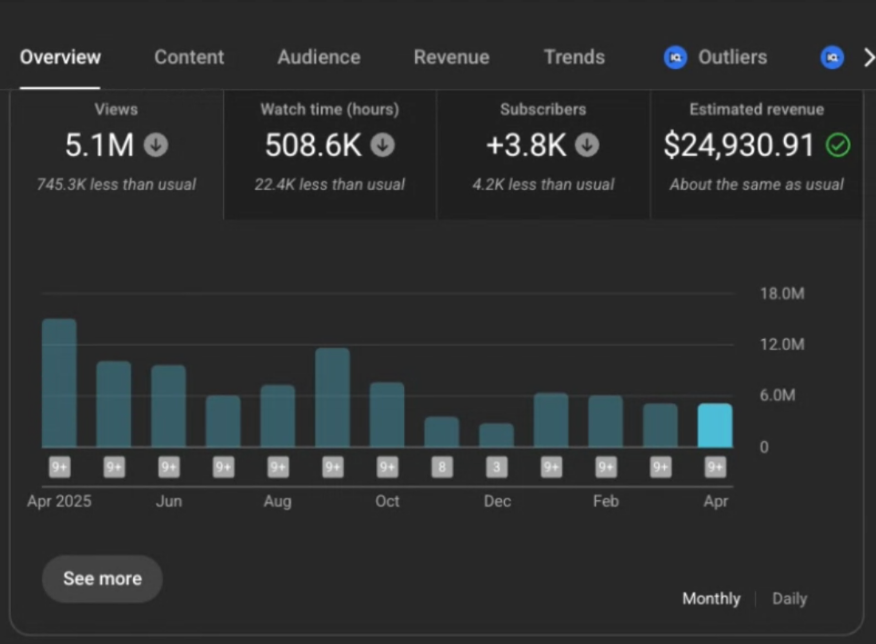The image size is (876, 644).
Task: Click the 18.0M axis label
Action: [782, 294]
